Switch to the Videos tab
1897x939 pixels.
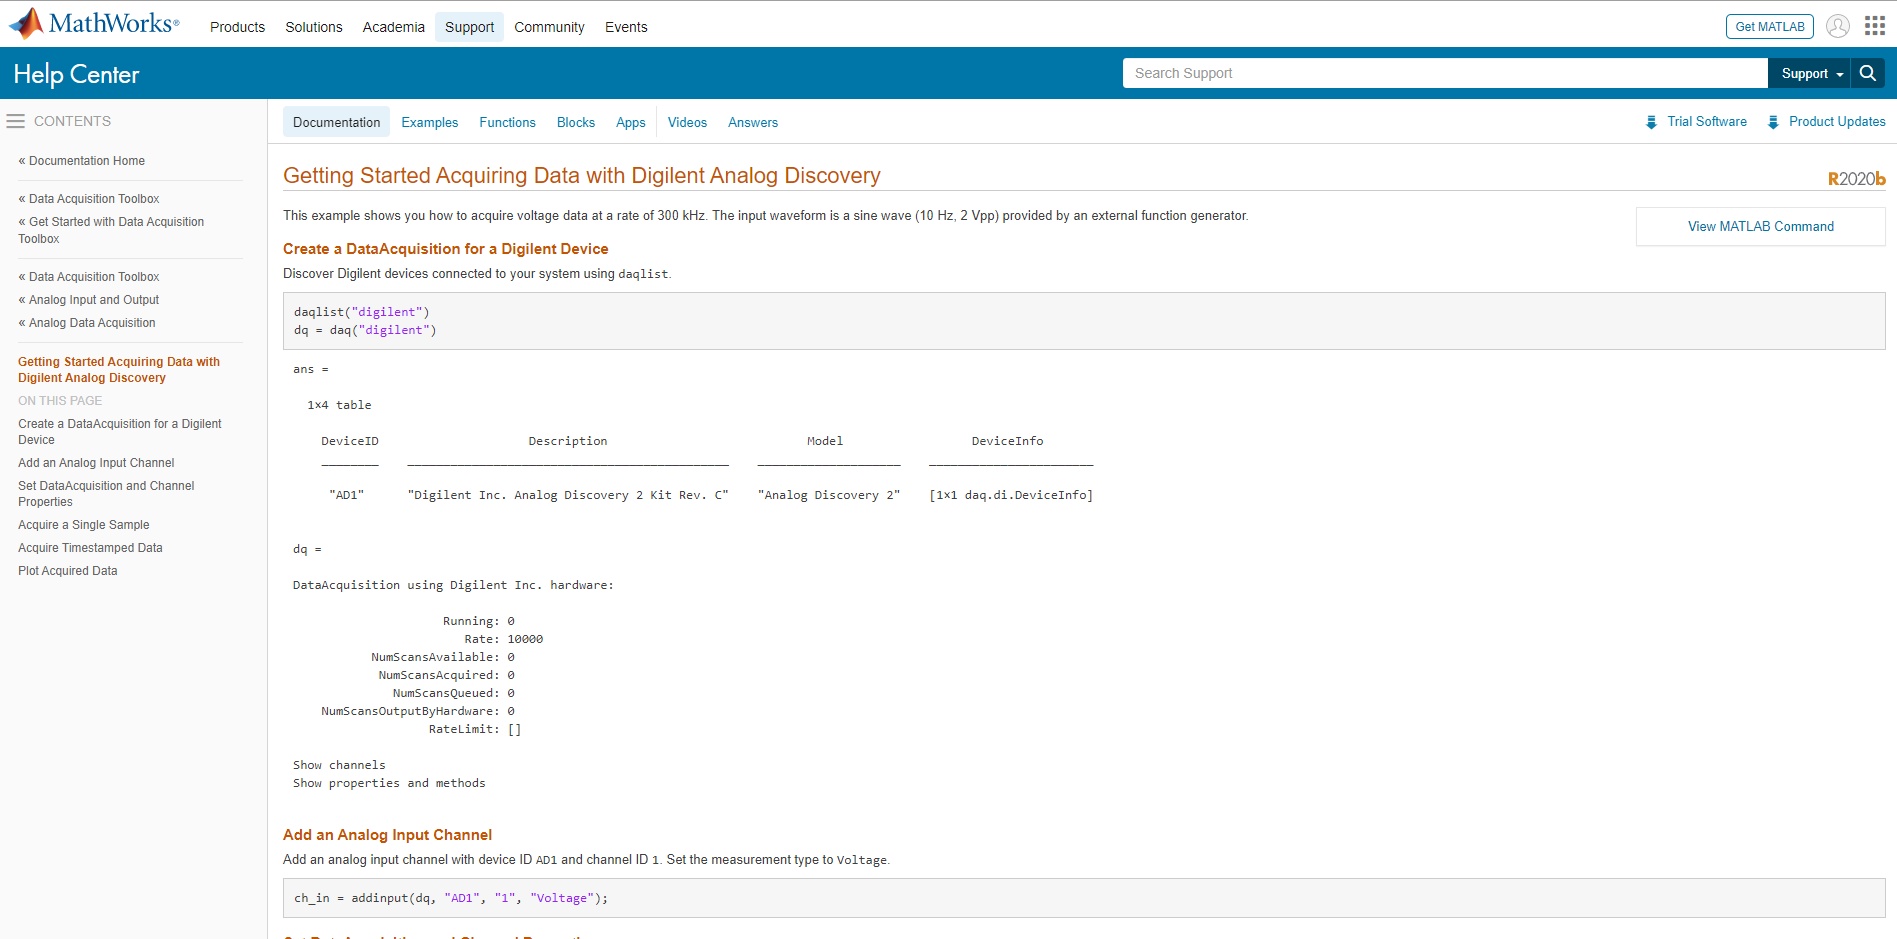(687, 122)
